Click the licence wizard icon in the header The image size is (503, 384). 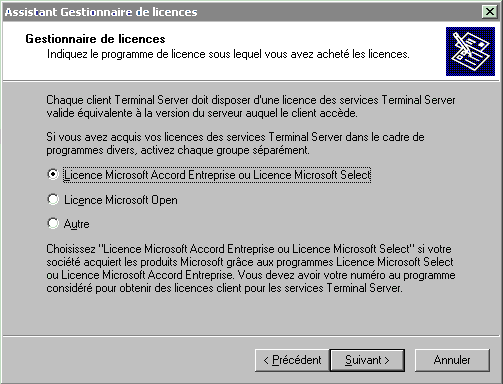click(x=470, y=51)
